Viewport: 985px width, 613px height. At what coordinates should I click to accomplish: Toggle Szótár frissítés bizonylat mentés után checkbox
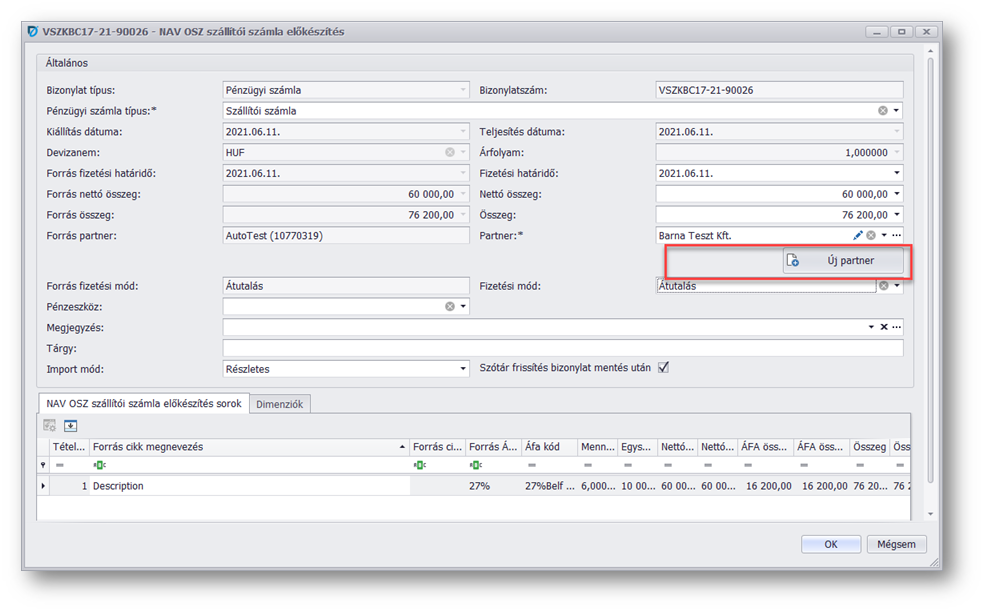[x=663, y=368]
